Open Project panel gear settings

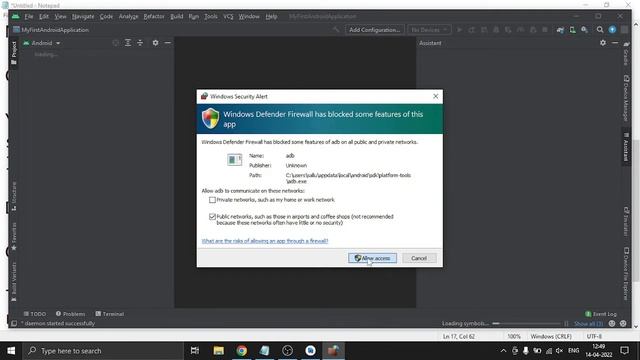155,42
